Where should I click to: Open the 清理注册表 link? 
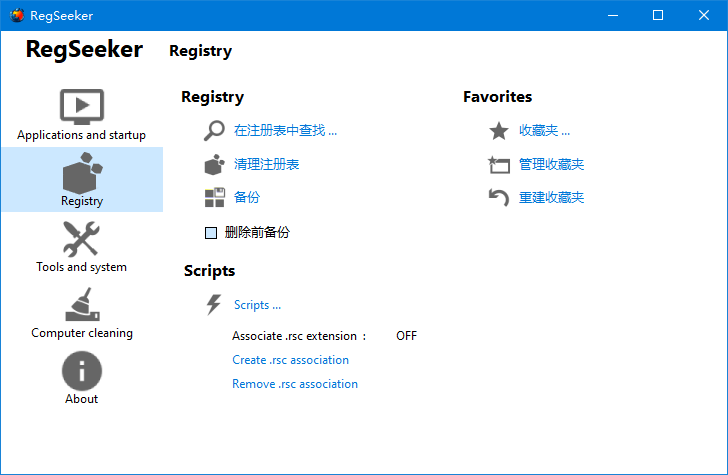[266, 164]
